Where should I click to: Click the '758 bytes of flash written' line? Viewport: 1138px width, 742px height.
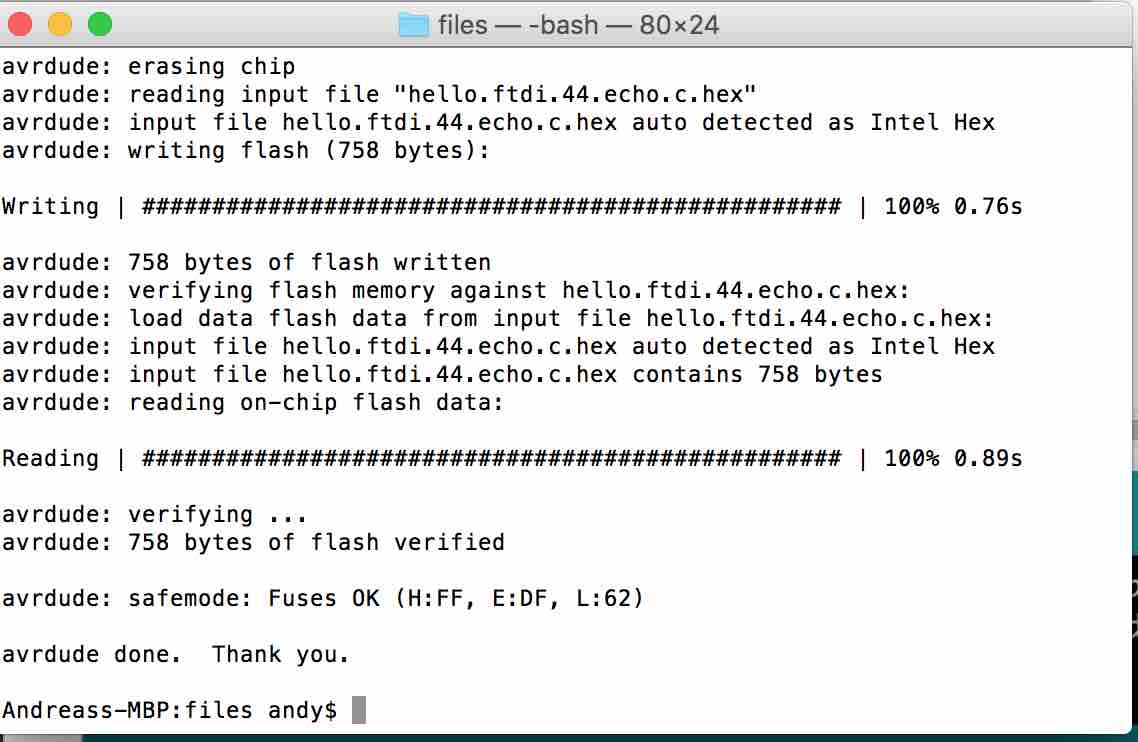246,263
